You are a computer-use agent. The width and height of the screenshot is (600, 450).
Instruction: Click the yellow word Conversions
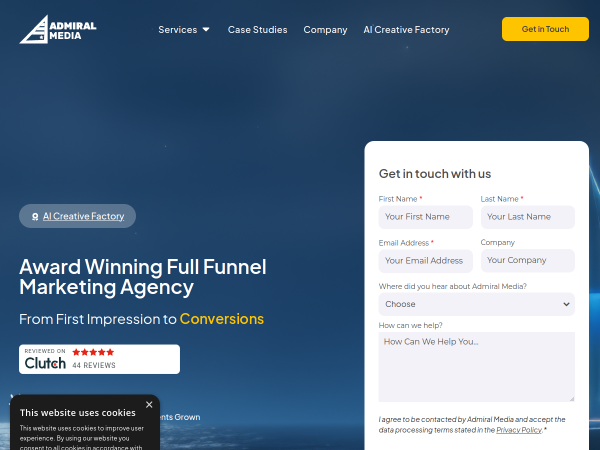coord(222,319)
